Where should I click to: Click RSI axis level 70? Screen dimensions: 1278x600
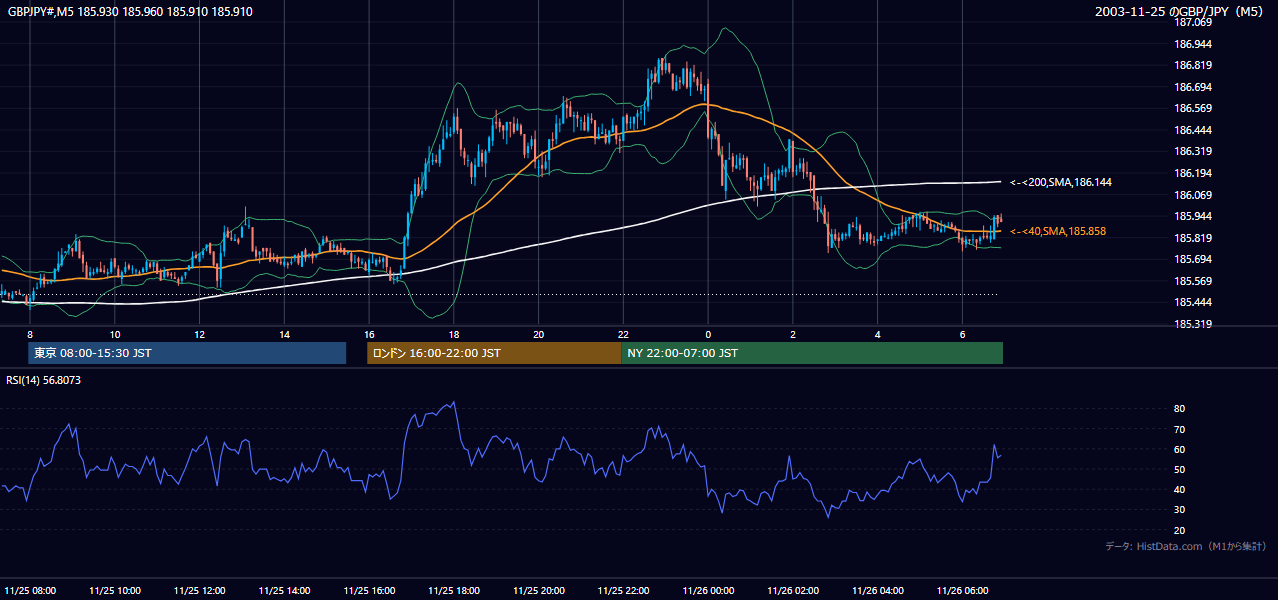coord(1180,429)
